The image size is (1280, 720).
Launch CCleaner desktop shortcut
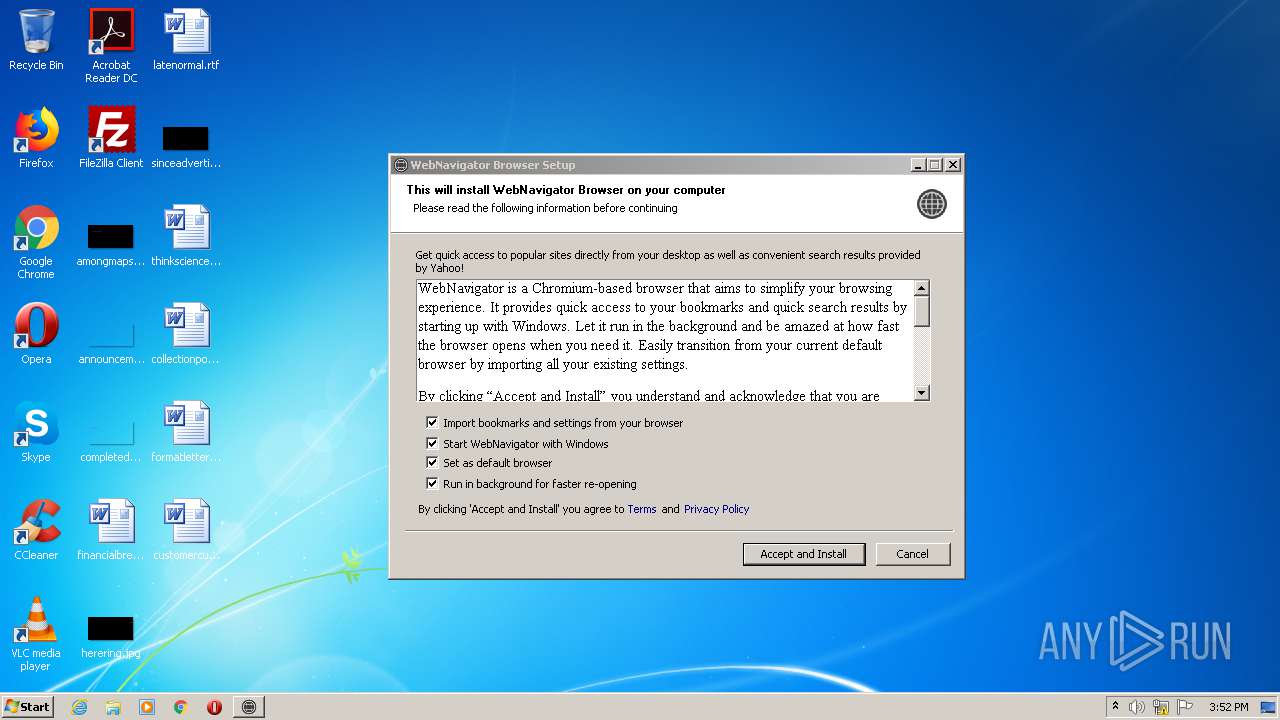36,530
